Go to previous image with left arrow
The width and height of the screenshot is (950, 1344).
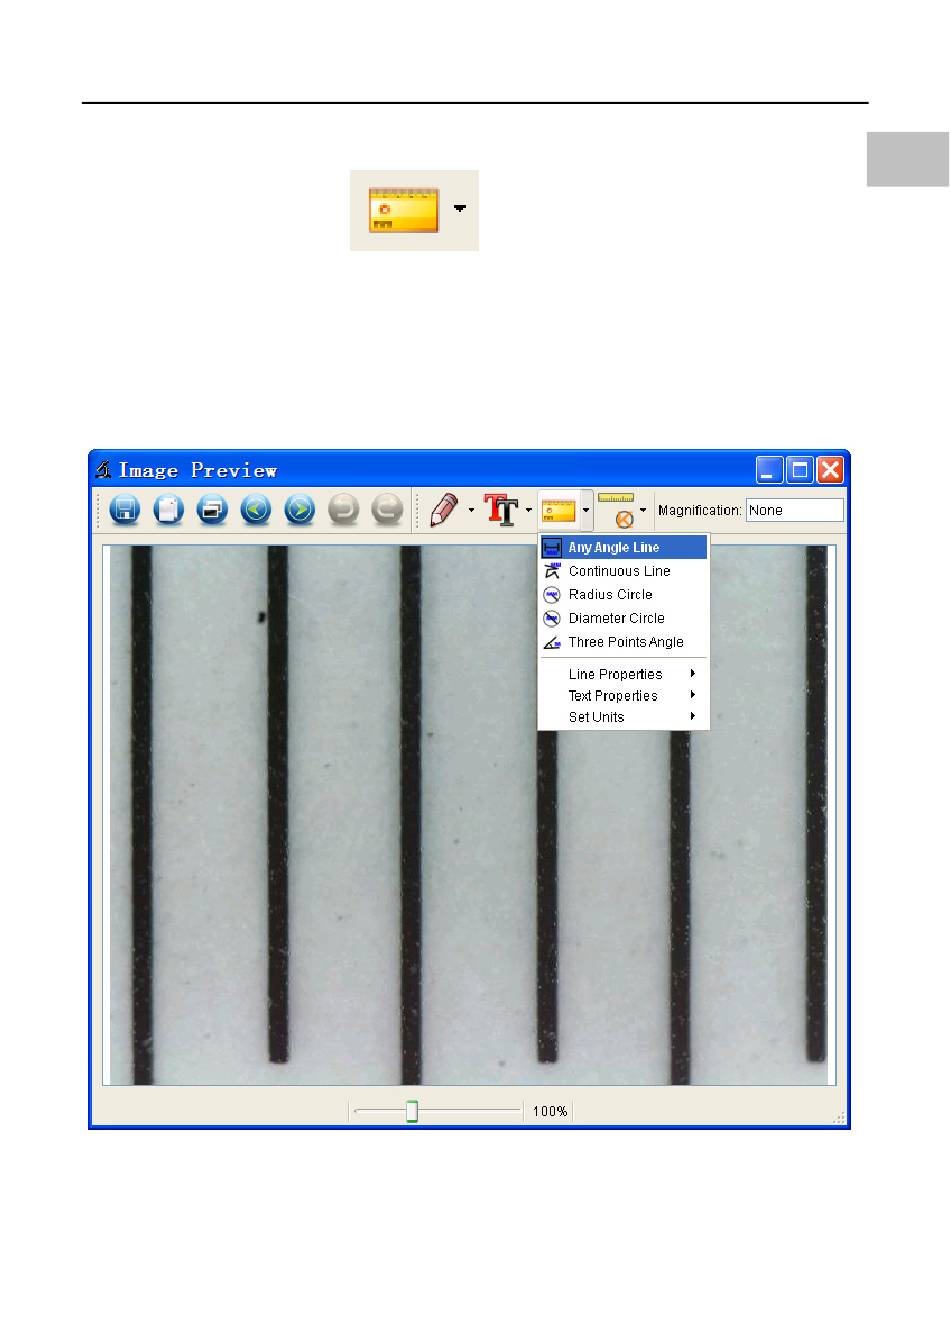[256, 510]
